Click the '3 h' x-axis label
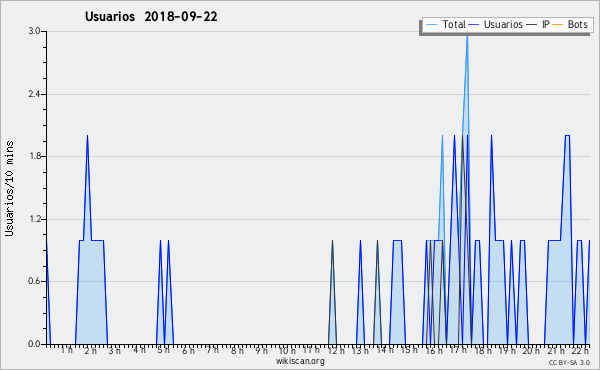 [114, 350]
